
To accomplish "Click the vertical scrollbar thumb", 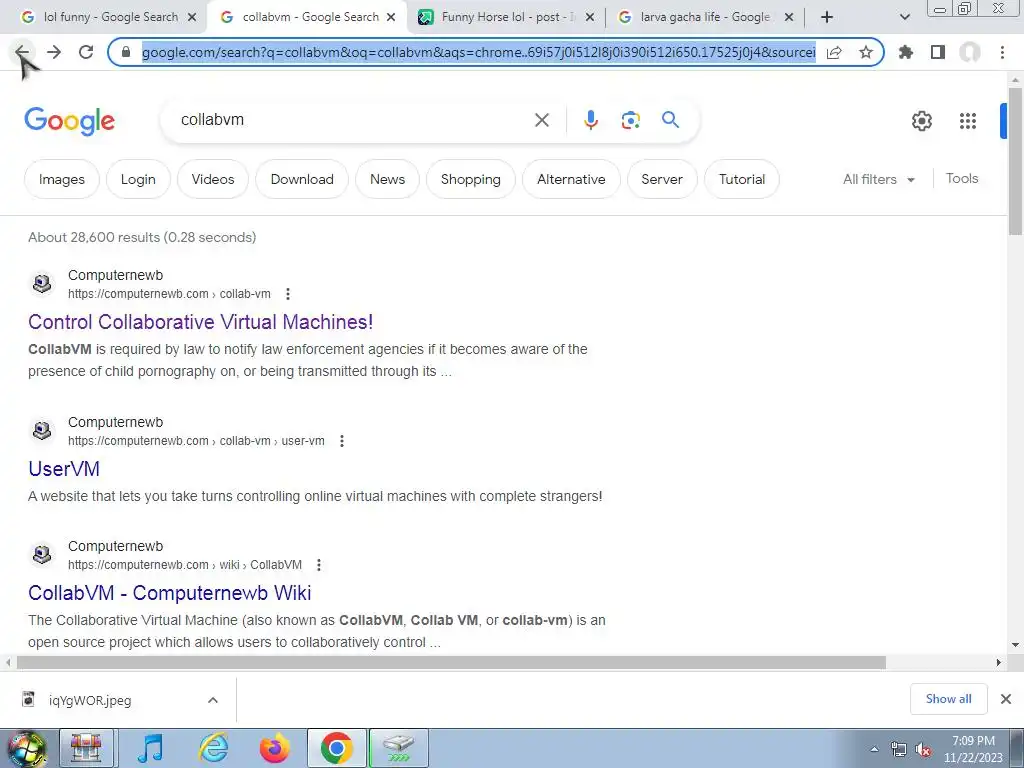I will 1015,161.
